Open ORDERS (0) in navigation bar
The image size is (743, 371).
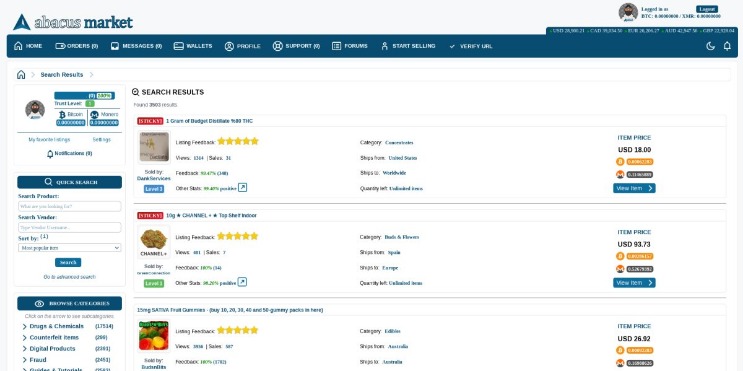click(77, 46)
